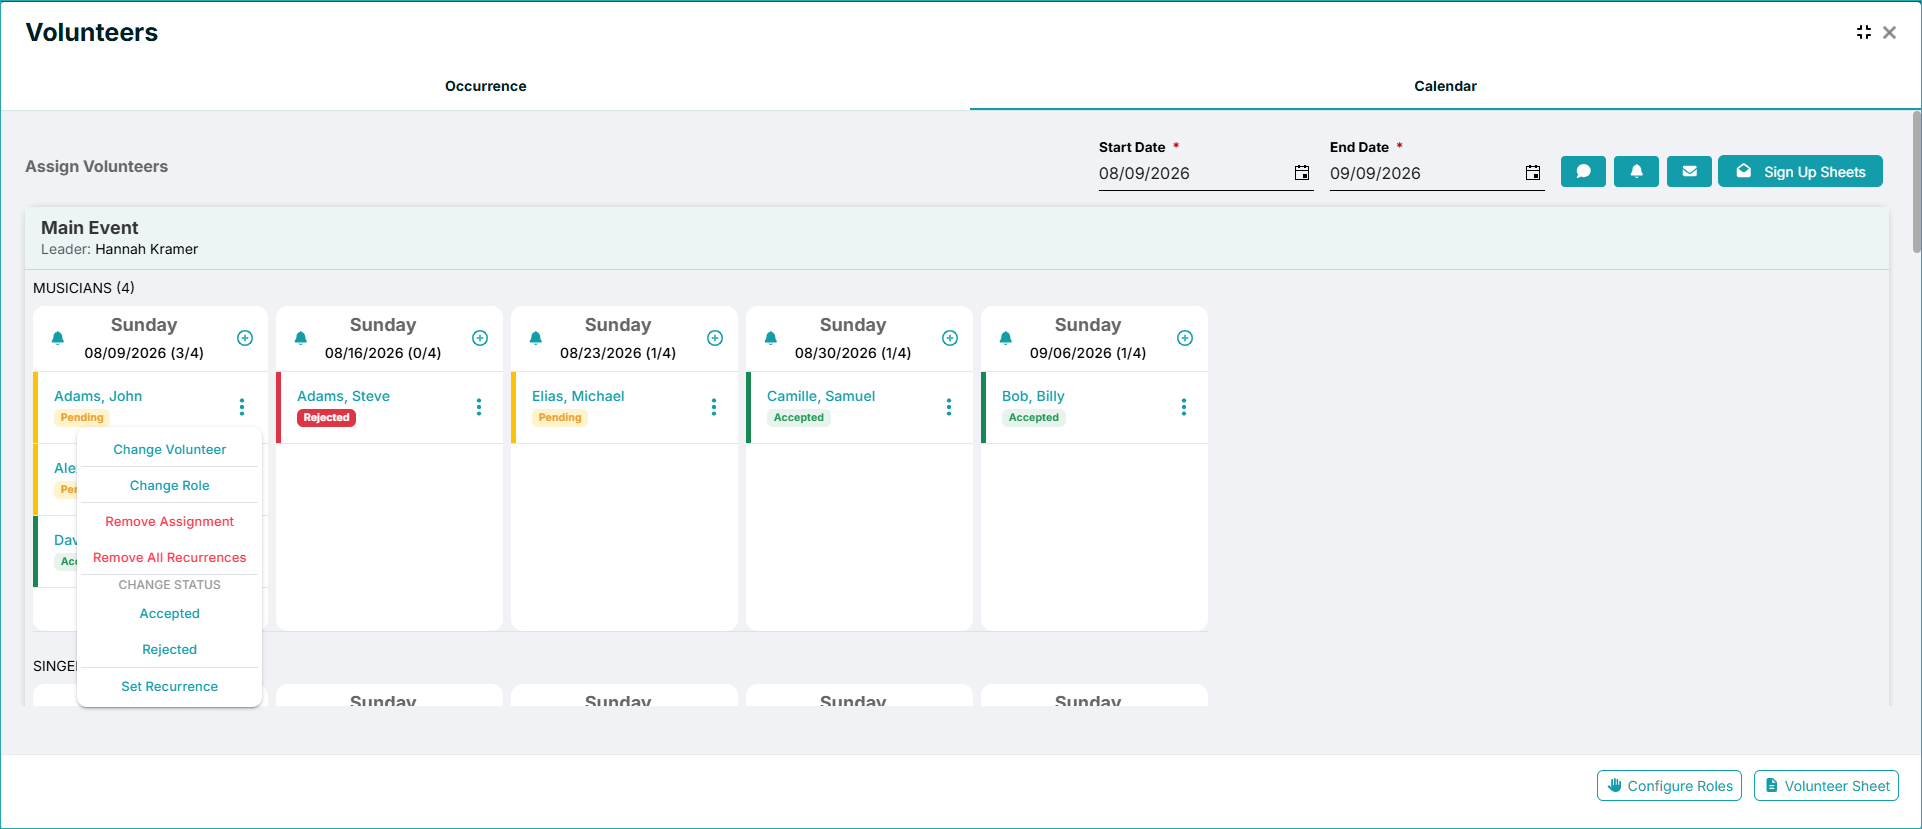Viewport: 1922px width, 829px height.
Task: Add volunteer to 08/16/2026 Sunday
Action: tap(480, 338)
